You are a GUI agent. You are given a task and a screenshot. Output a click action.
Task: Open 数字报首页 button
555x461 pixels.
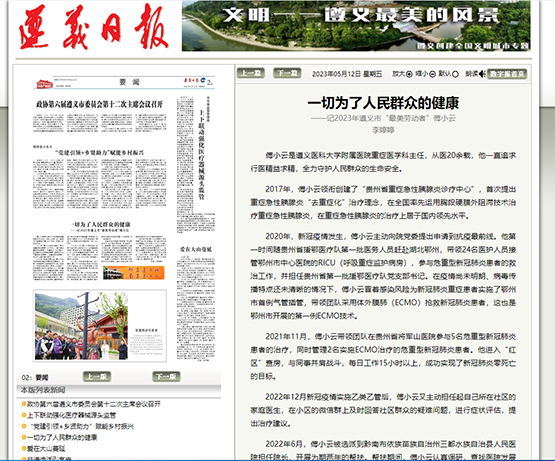(x=507, y=74)
